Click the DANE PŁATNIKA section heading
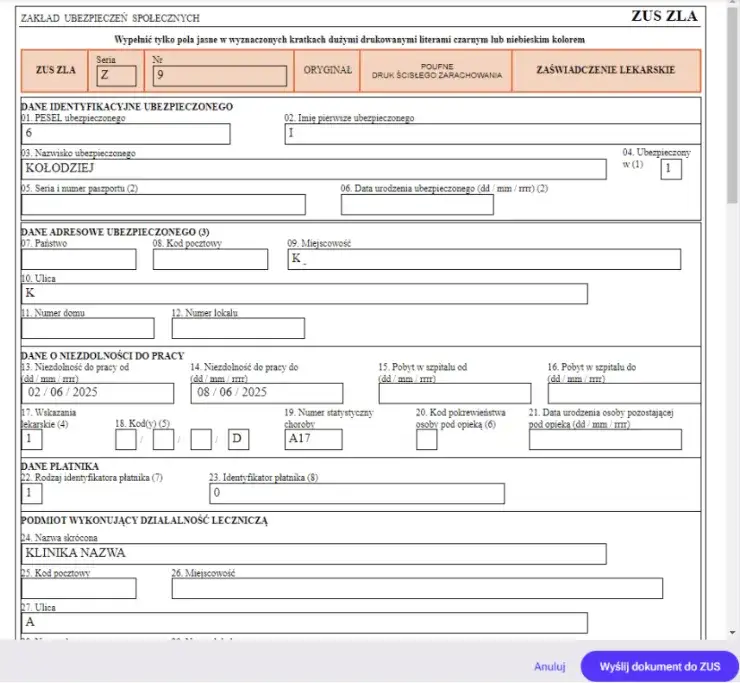 (x=60, y=466)
